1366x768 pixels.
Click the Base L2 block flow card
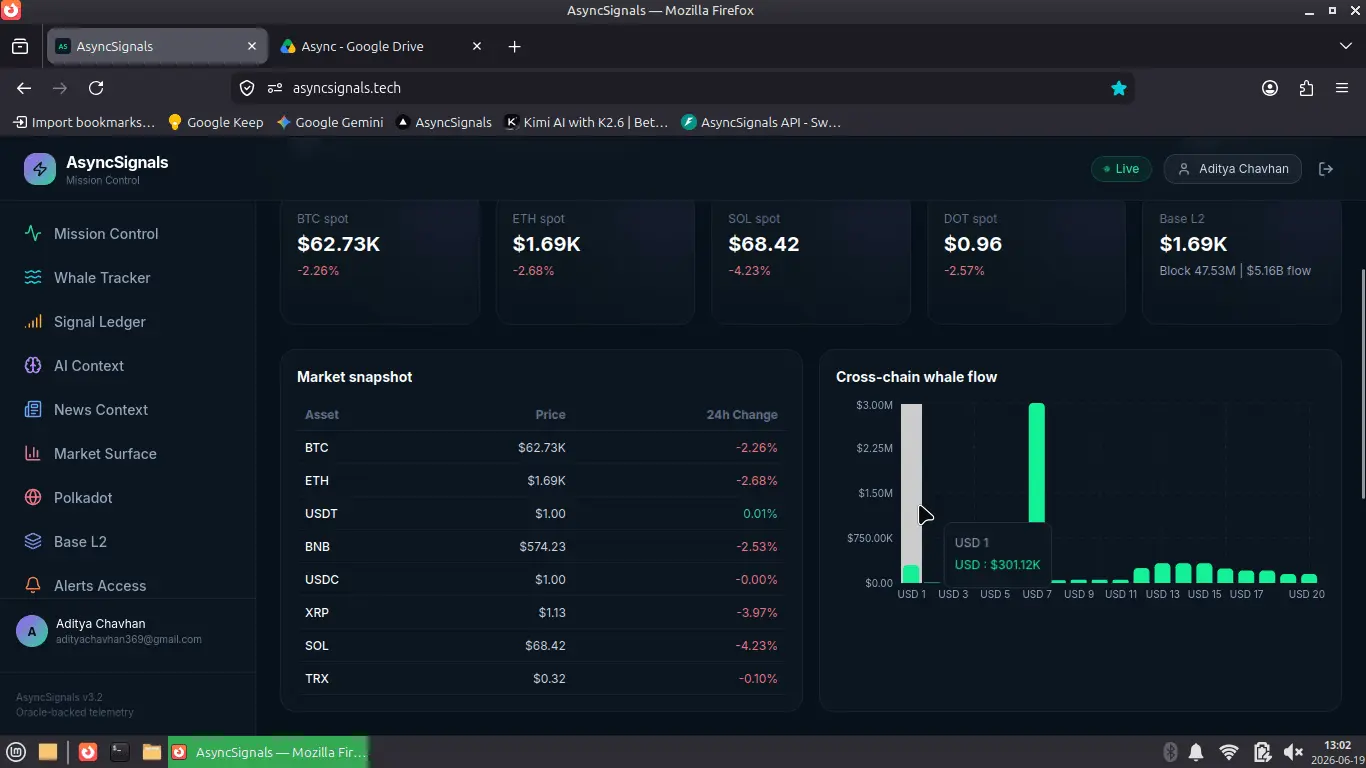tap(1242, 262)
